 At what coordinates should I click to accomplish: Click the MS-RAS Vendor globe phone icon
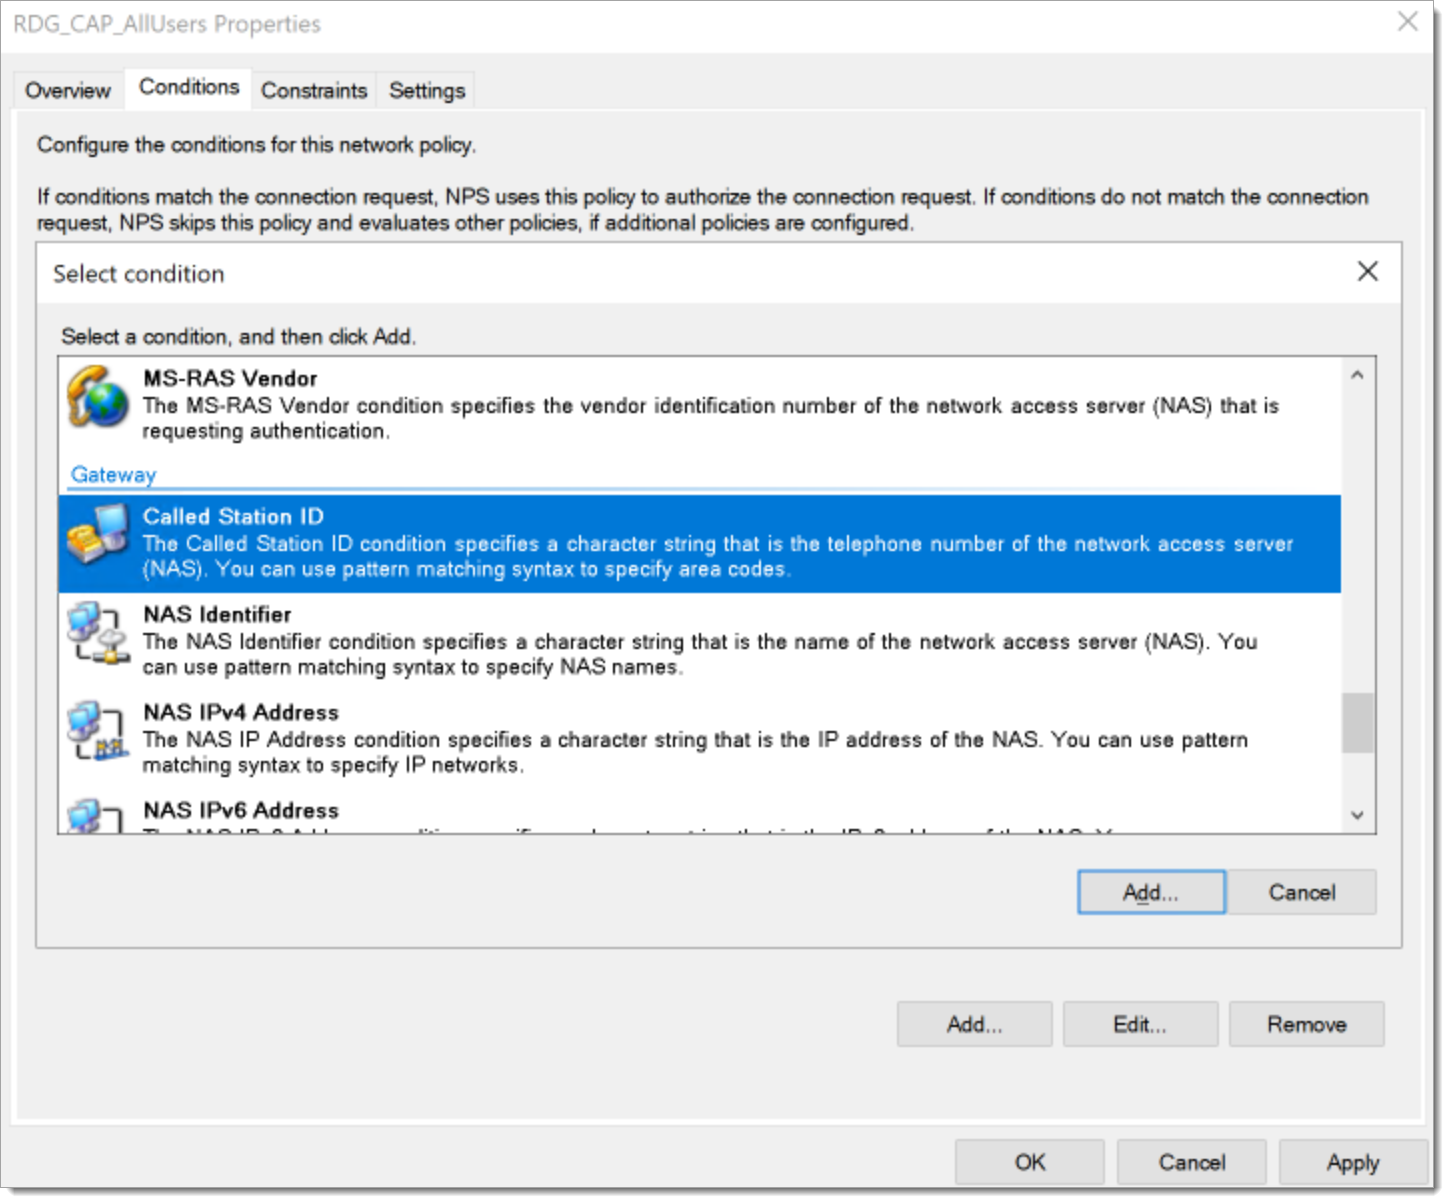97,397
